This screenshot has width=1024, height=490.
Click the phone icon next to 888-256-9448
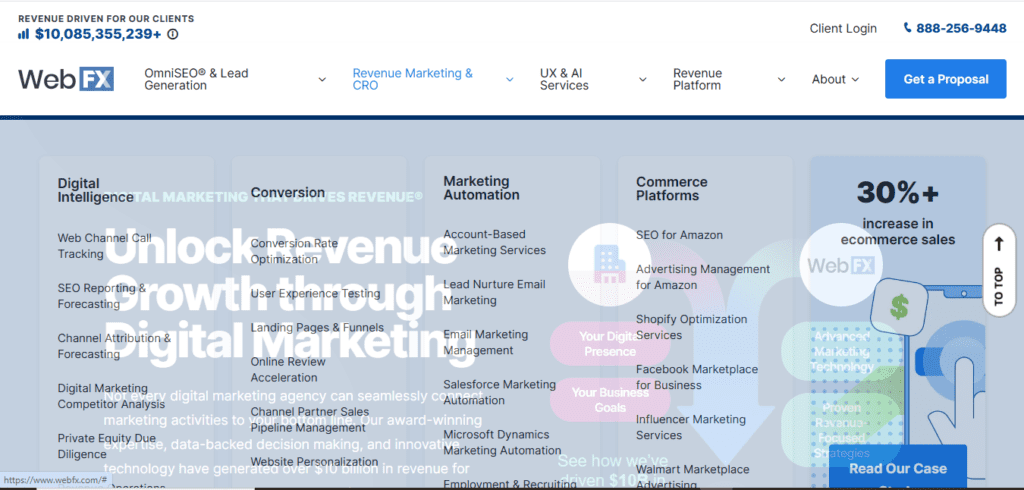pos(908,27)
